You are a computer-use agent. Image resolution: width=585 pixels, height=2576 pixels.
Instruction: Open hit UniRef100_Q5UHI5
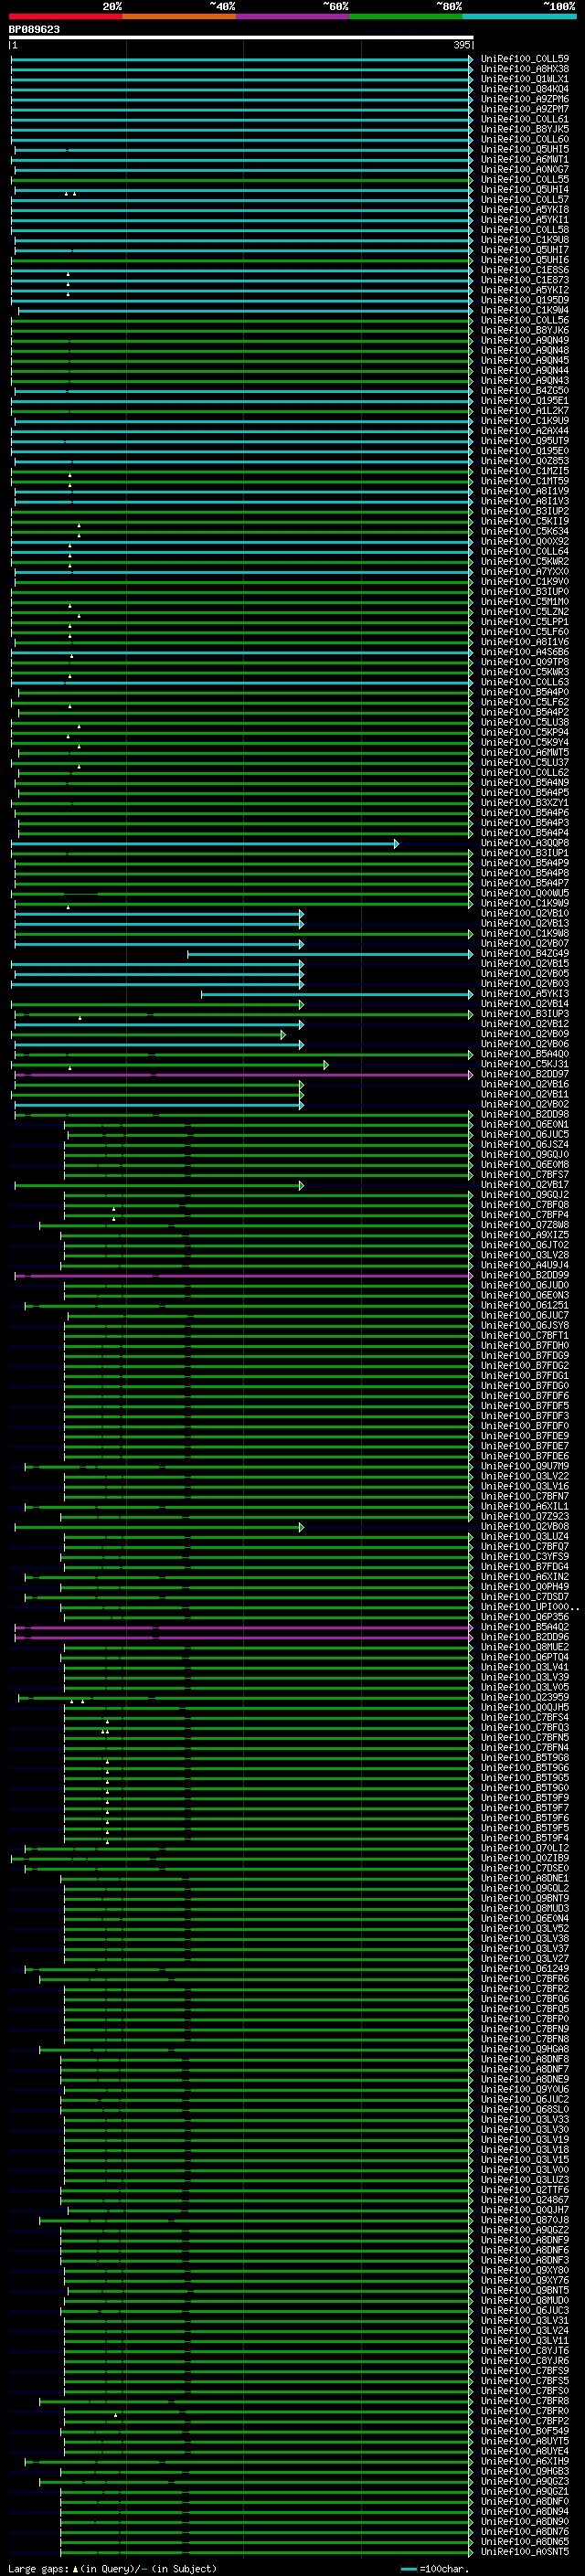point(525,150)
